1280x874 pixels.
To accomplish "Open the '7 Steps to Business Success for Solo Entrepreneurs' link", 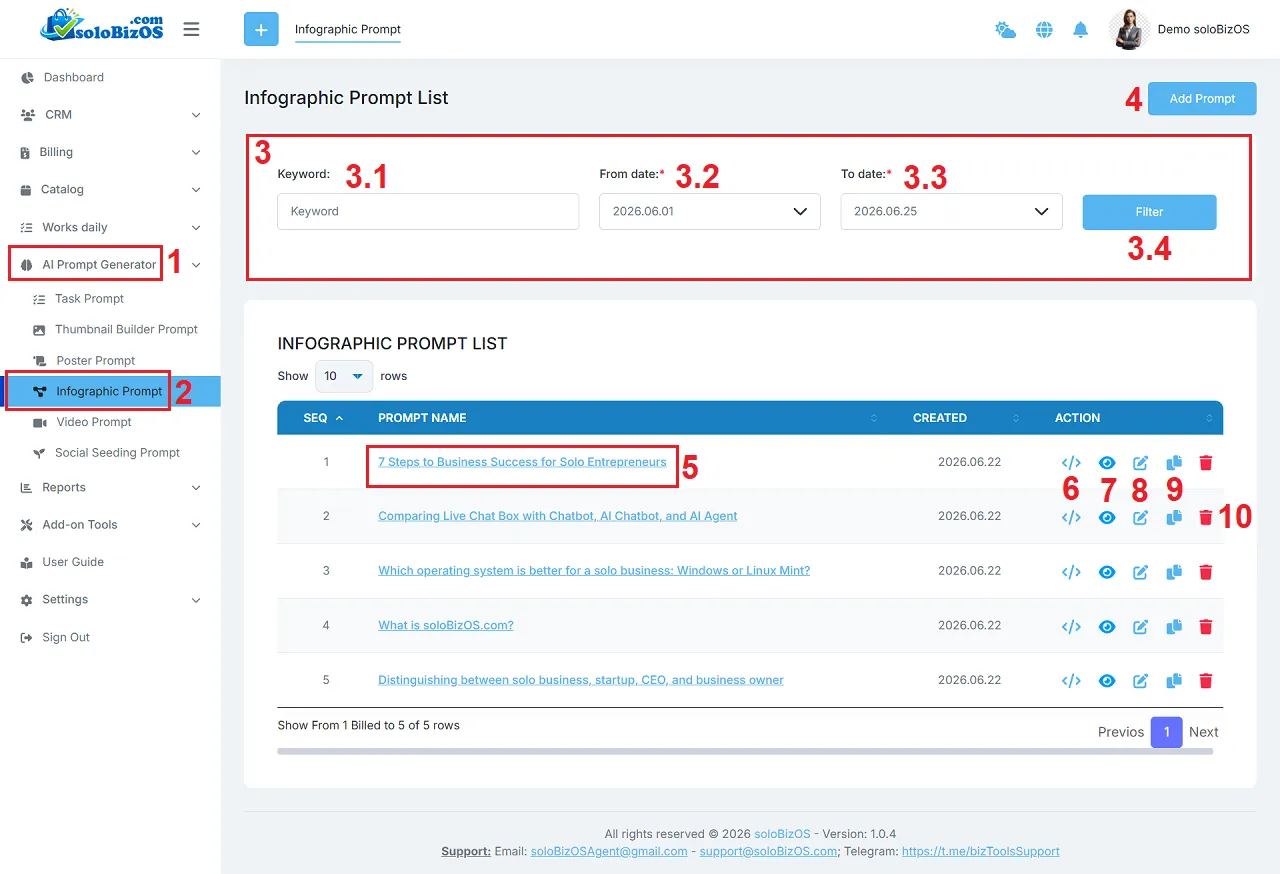I will [x=522, y=462].
